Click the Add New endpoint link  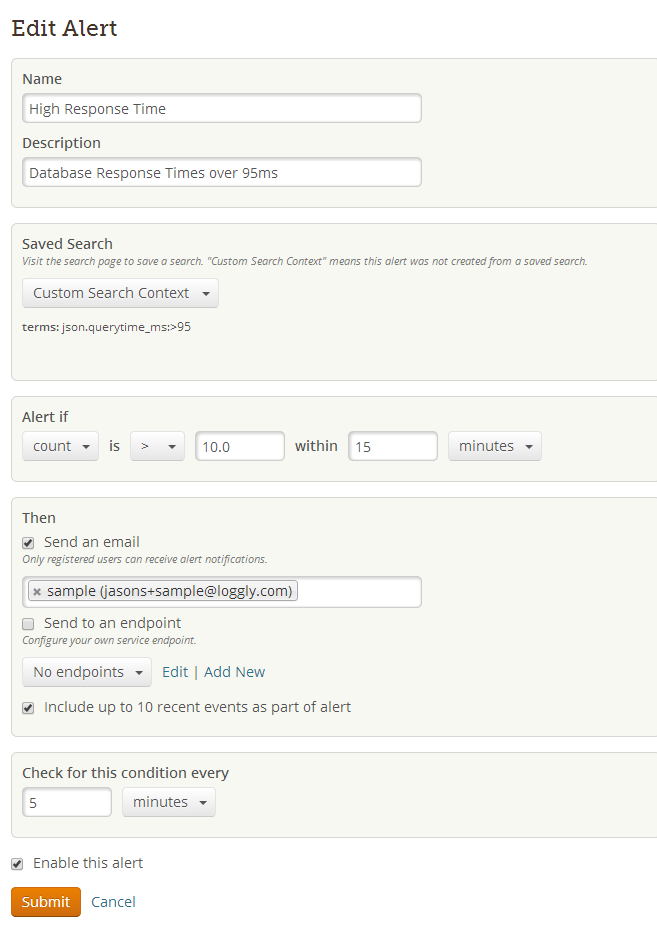point(234,672)
